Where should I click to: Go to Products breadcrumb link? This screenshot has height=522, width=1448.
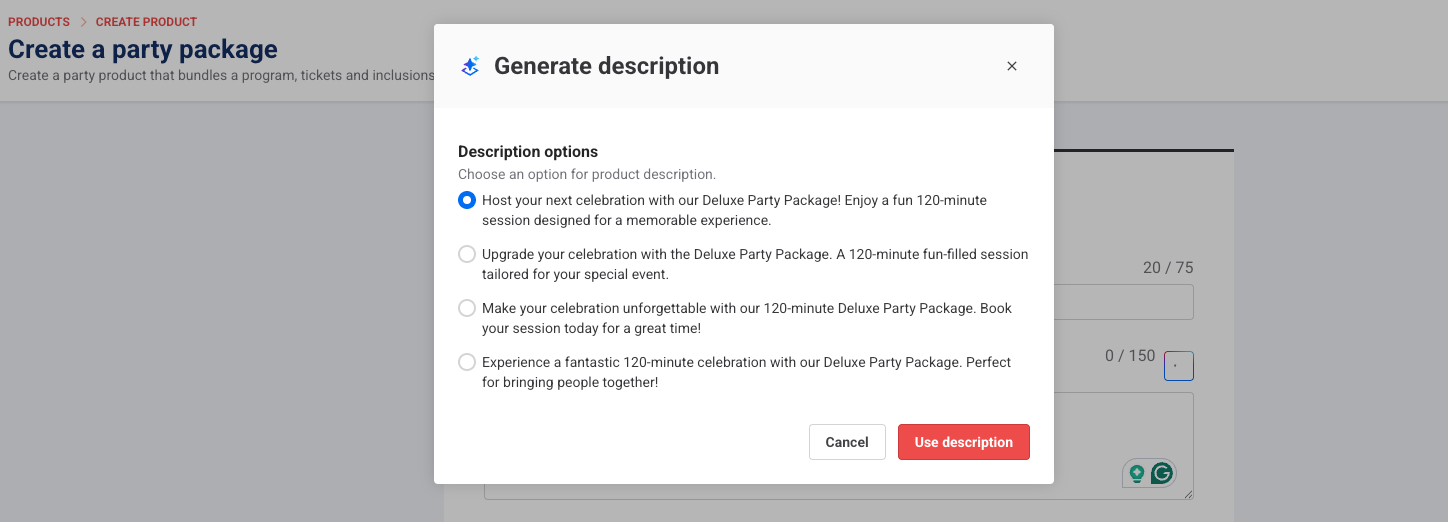(39, 22)
